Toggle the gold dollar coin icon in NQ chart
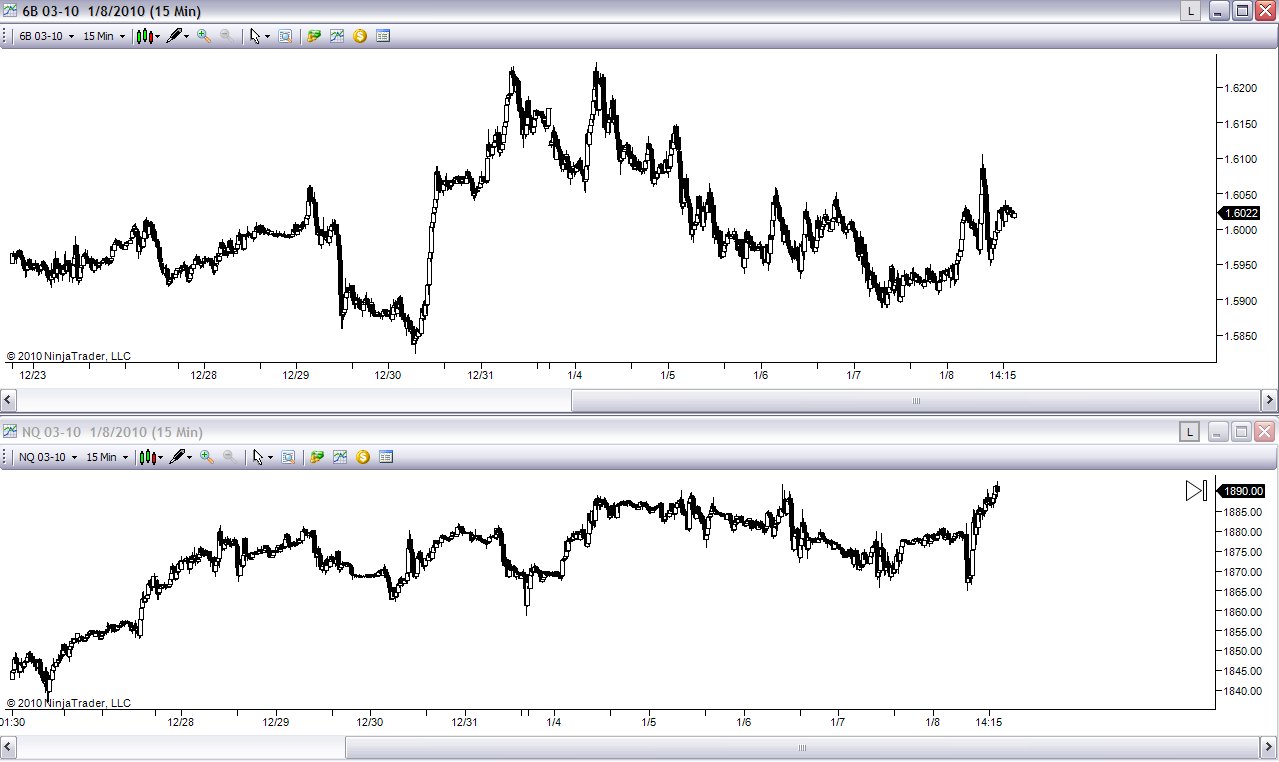 point(363,457)
